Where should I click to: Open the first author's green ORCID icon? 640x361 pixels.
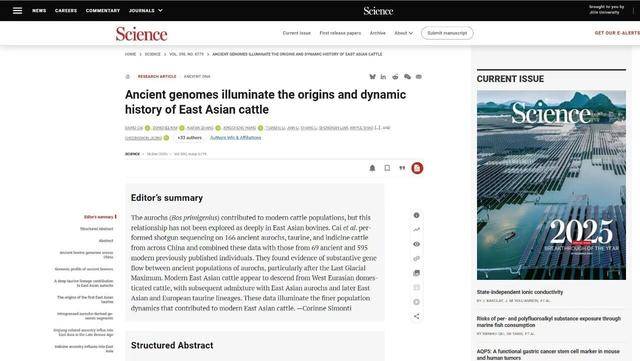point(147,128)
